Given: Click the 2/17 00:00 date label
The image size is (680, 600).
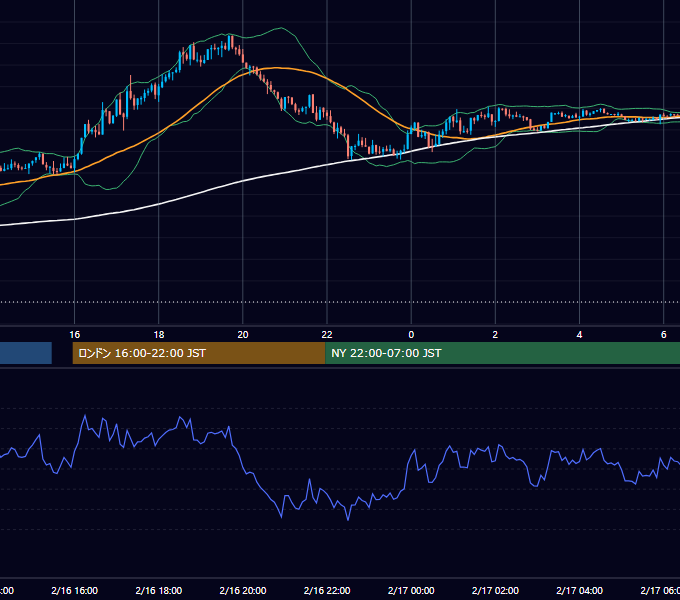Looking at the screenshot, I should (411, 590).
